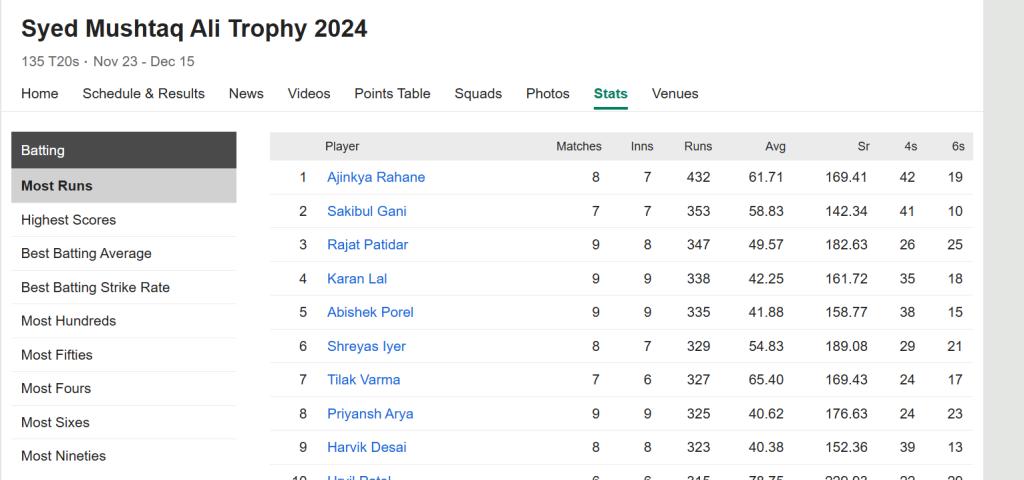1024x480 pixels.
Task: Click Shreyas Iyer's average 54.83
Action: pos(766,346)
